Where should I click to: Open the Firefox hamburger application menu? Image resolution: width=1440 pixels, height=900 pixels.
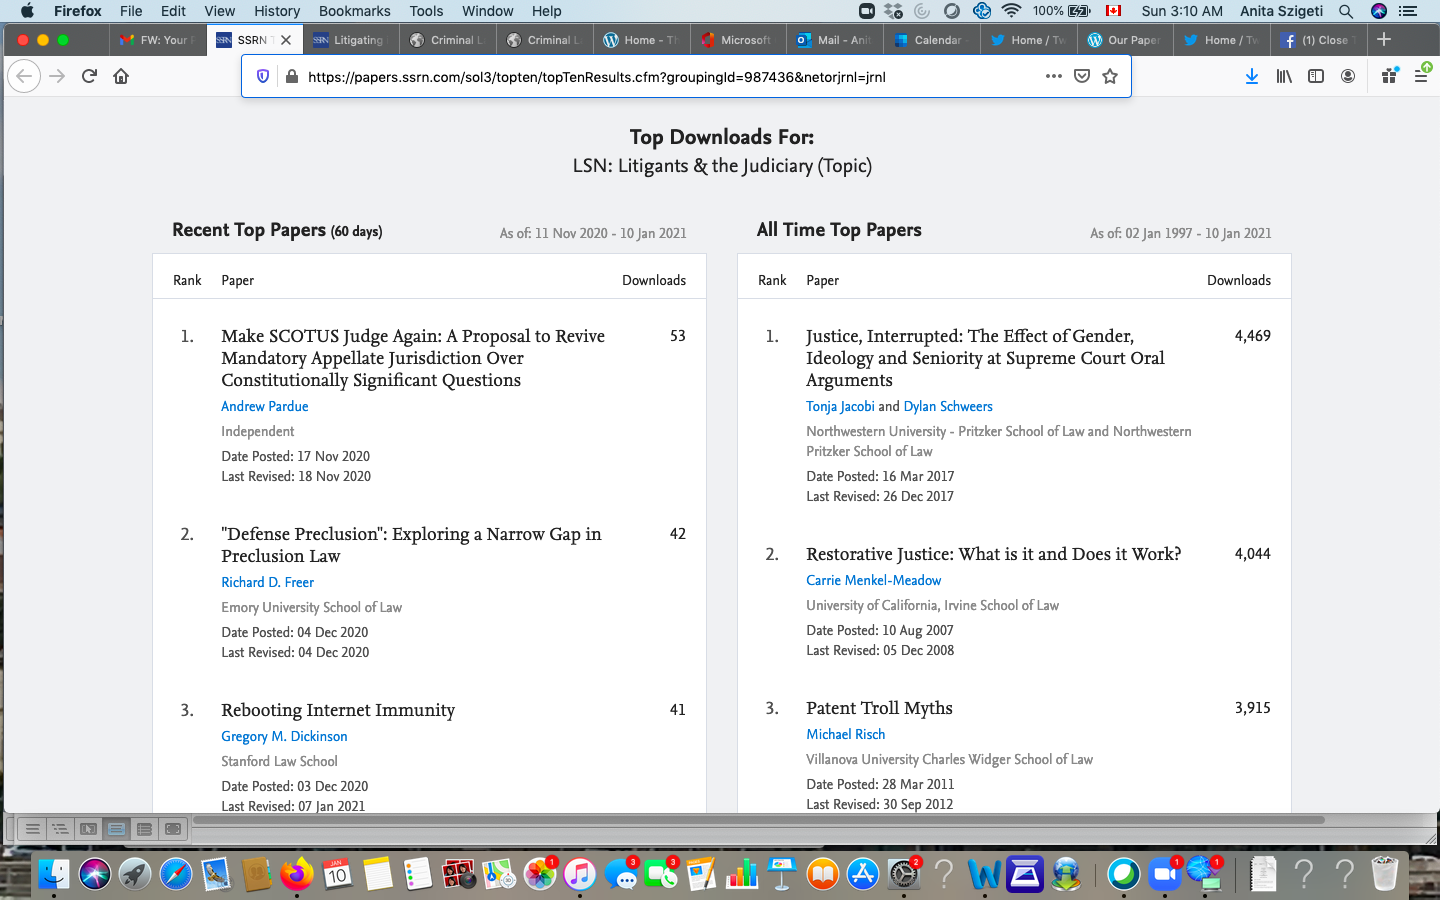1421,76
